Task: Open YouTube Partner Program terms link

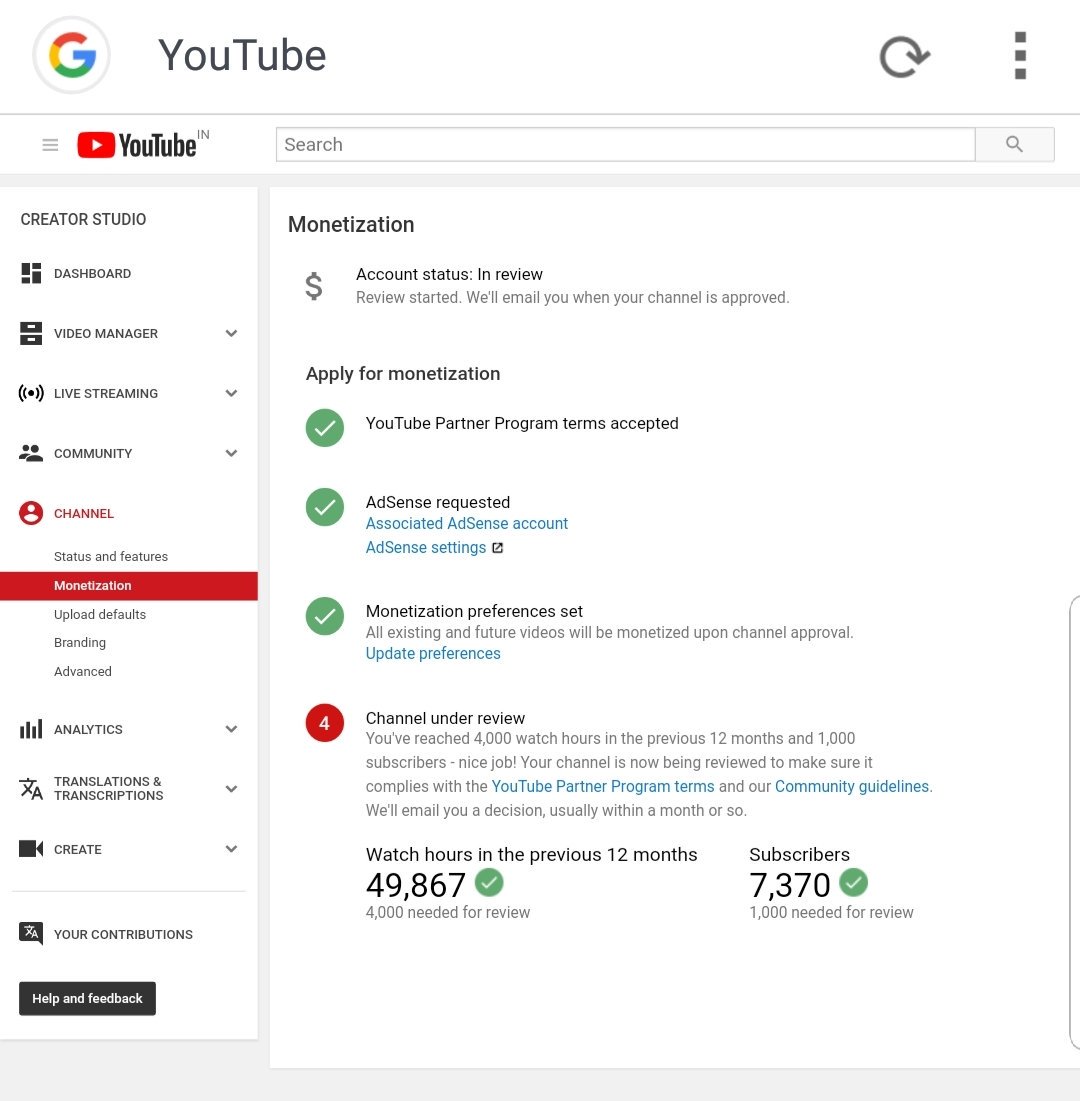Action: tap(602, 786)
